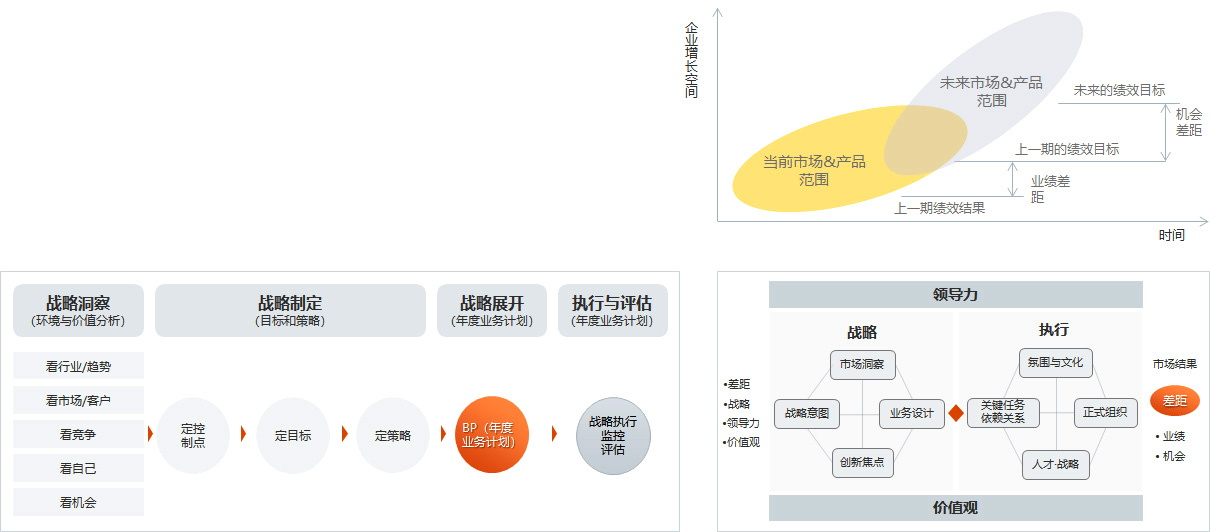The width and height of the screenshot is (1210, 532).
Task: Click the 看市场/客户 item
Action: 79,400
